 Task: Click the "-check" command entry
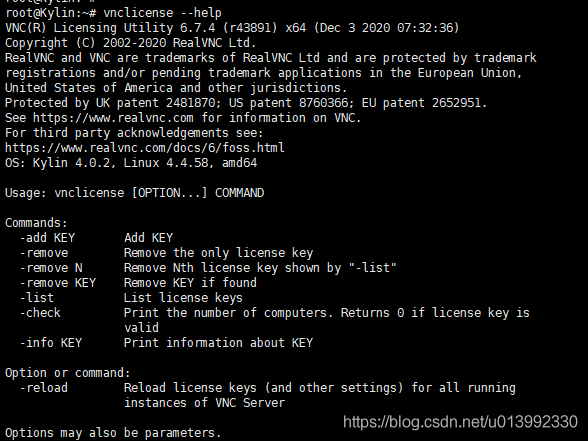click(40, 313)
